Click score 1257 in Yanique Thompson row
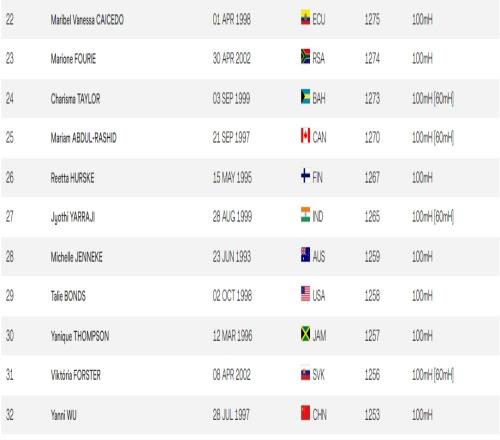Image resolution: width=500 pixels, height=440 pixels. coord(372,336)
